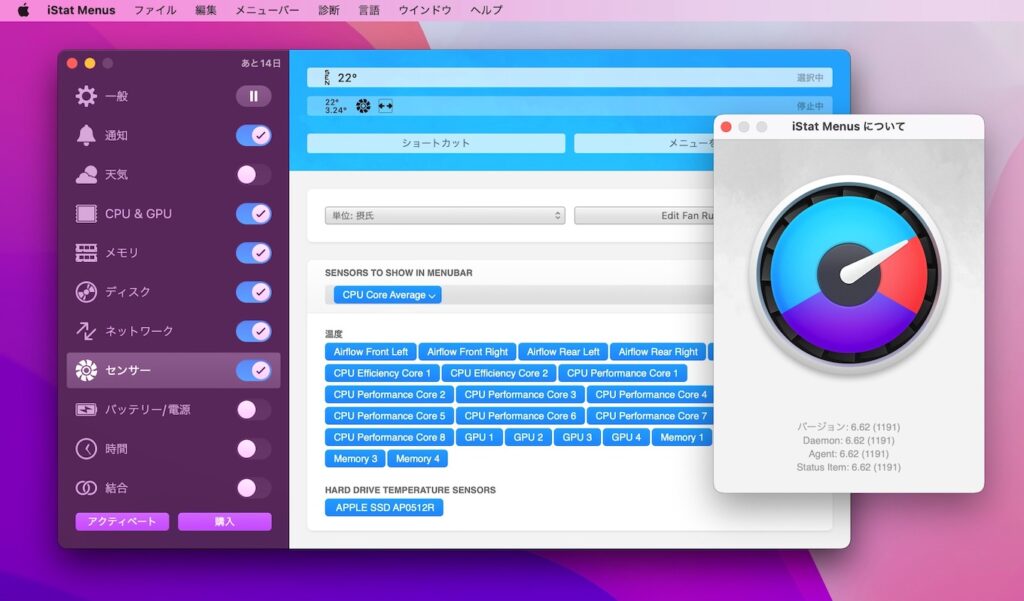Open the 単位: 摂氏 unit dropdown
Screen dimensions: 1024x601
point(444,215)
